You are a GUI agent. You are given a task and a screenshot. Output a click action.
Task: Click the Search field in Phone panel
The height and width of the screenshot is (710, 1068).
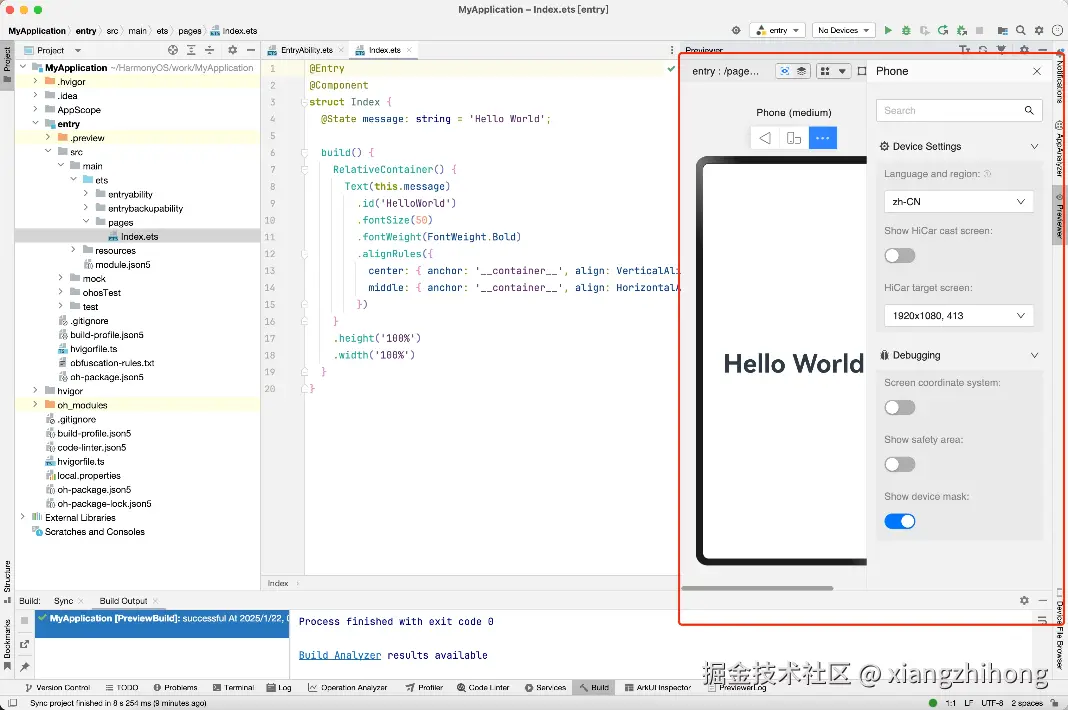coord(959,110)
